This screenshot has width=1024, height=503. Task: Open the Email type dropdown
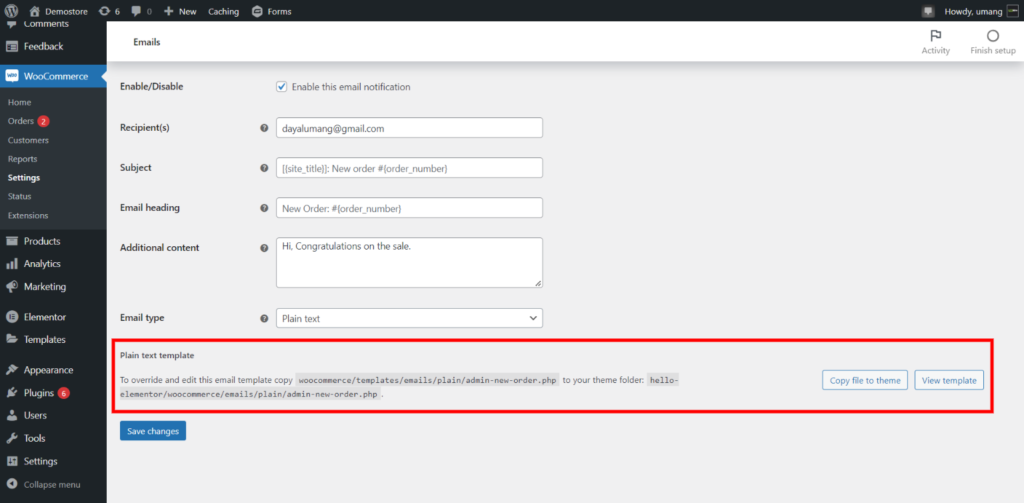pyautogui.click(x=409, y=318)
